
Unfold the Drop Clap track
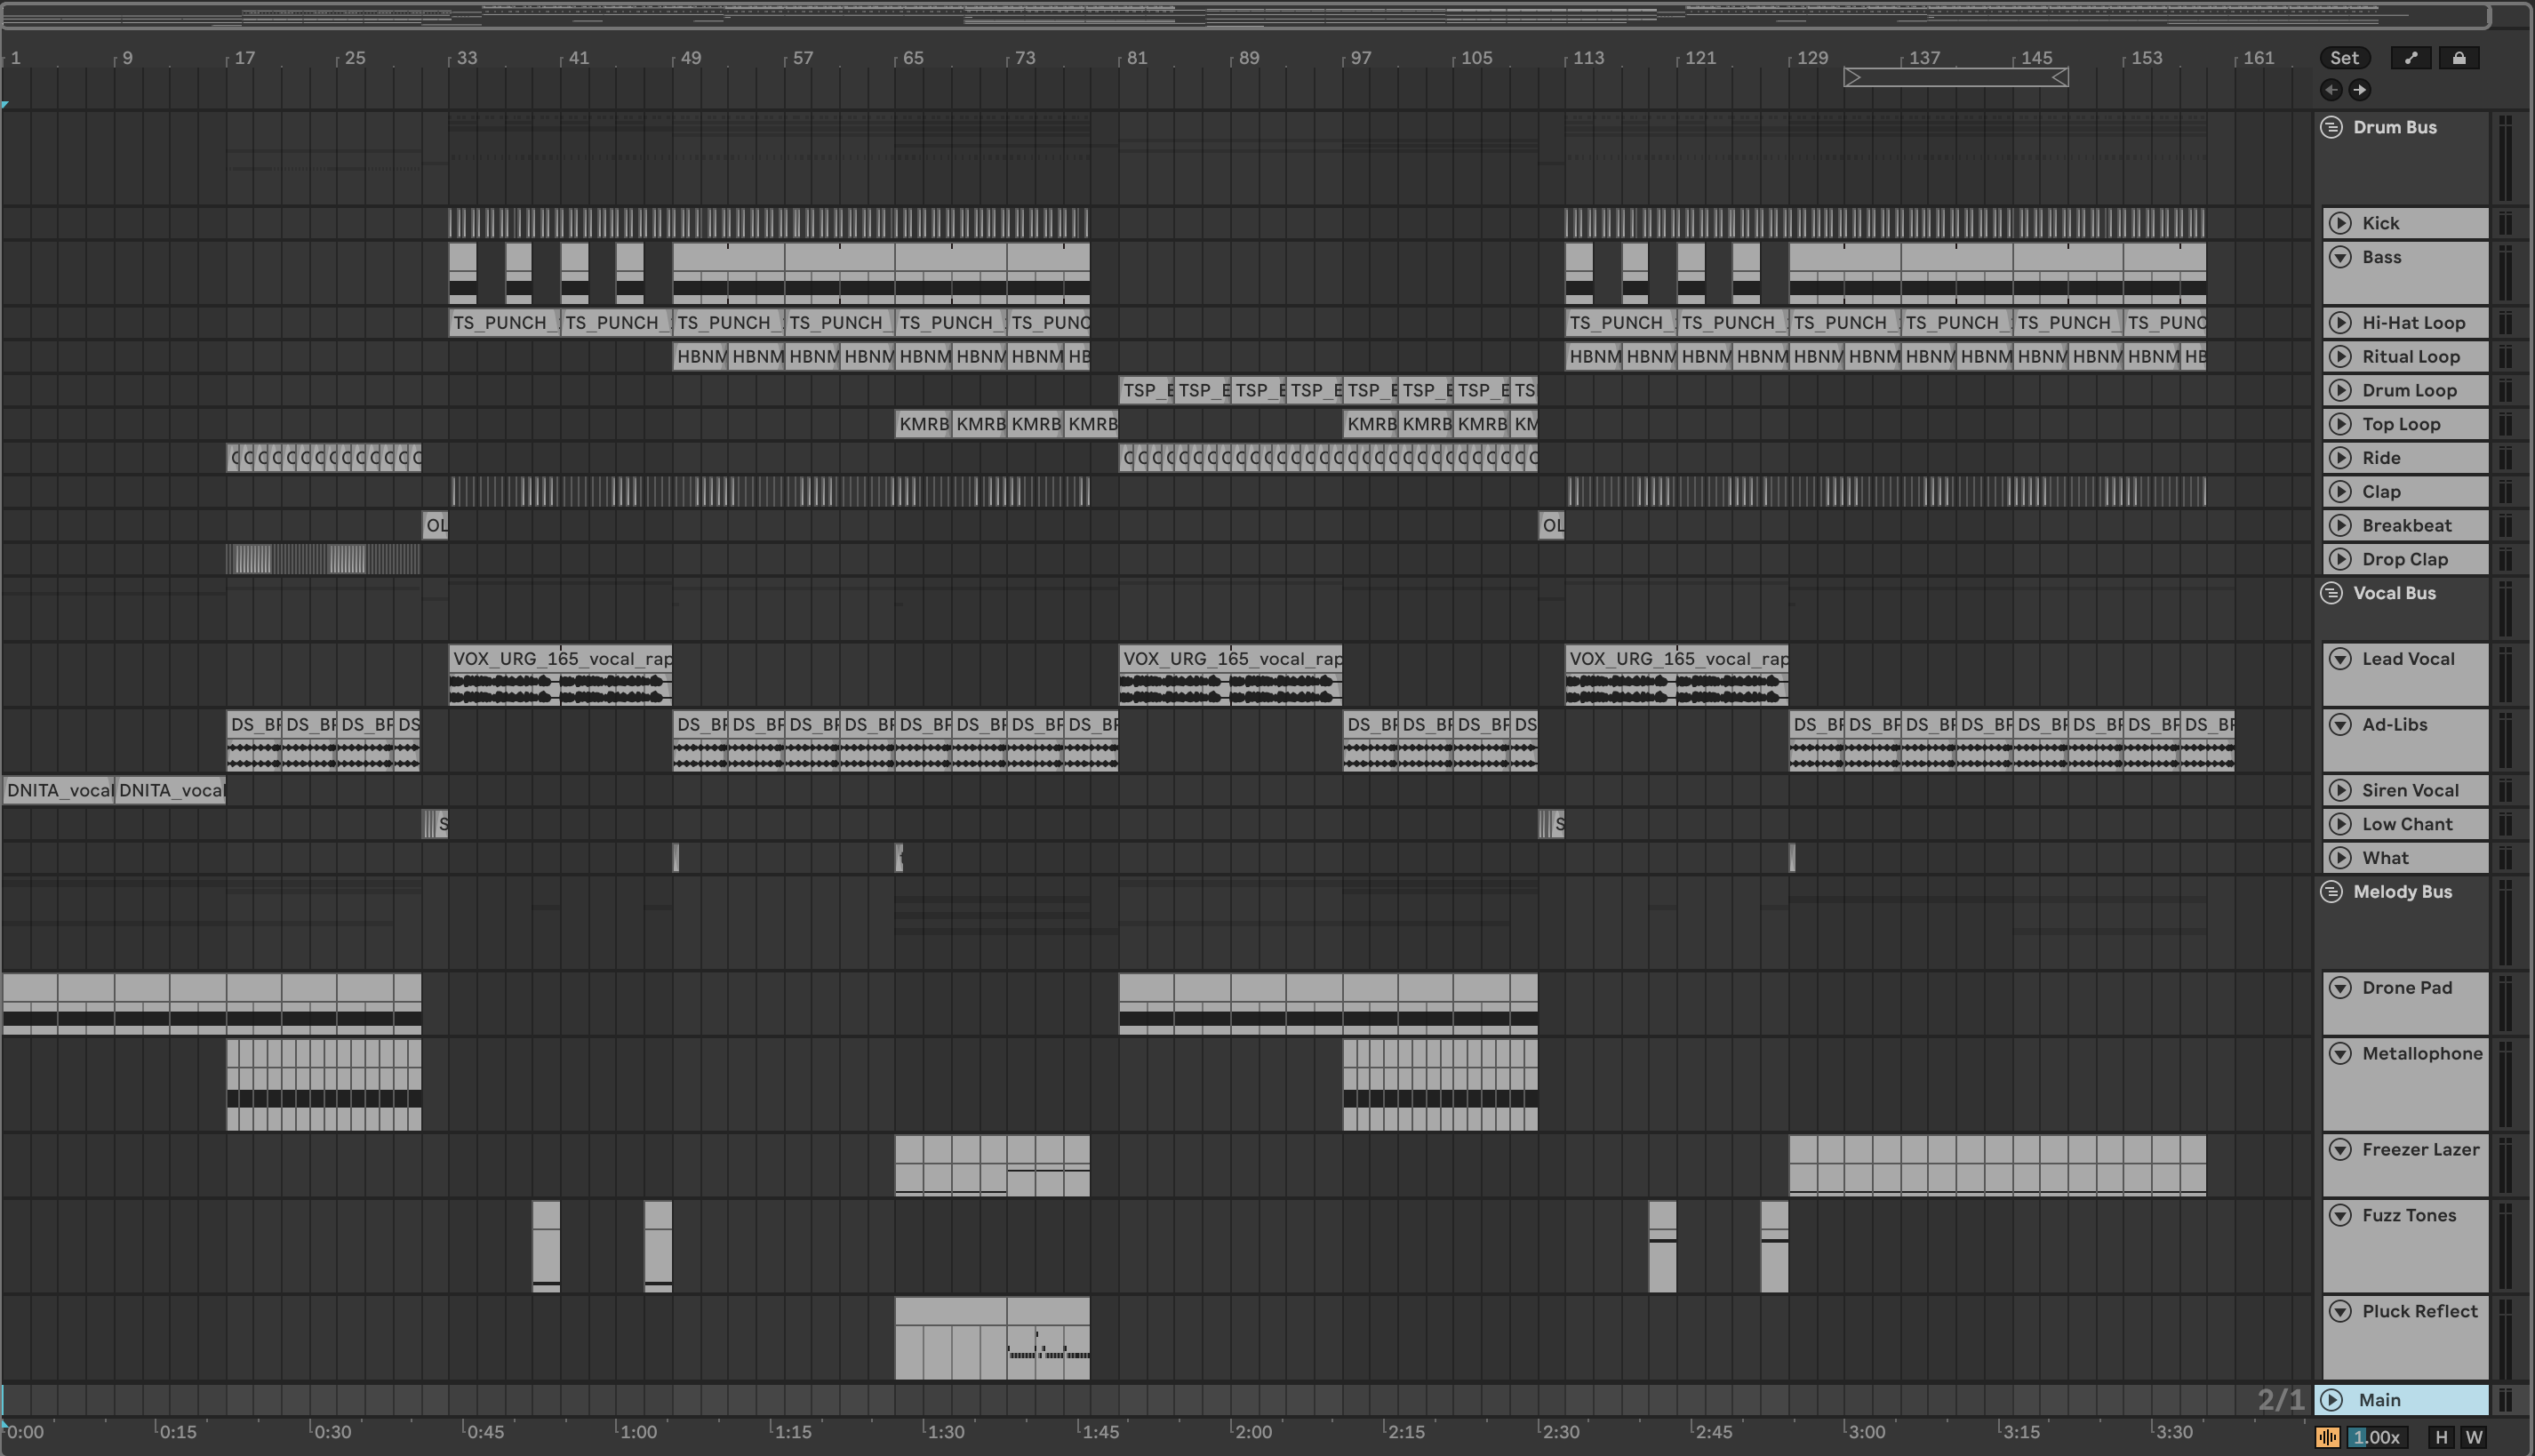tap(2340, 560)
